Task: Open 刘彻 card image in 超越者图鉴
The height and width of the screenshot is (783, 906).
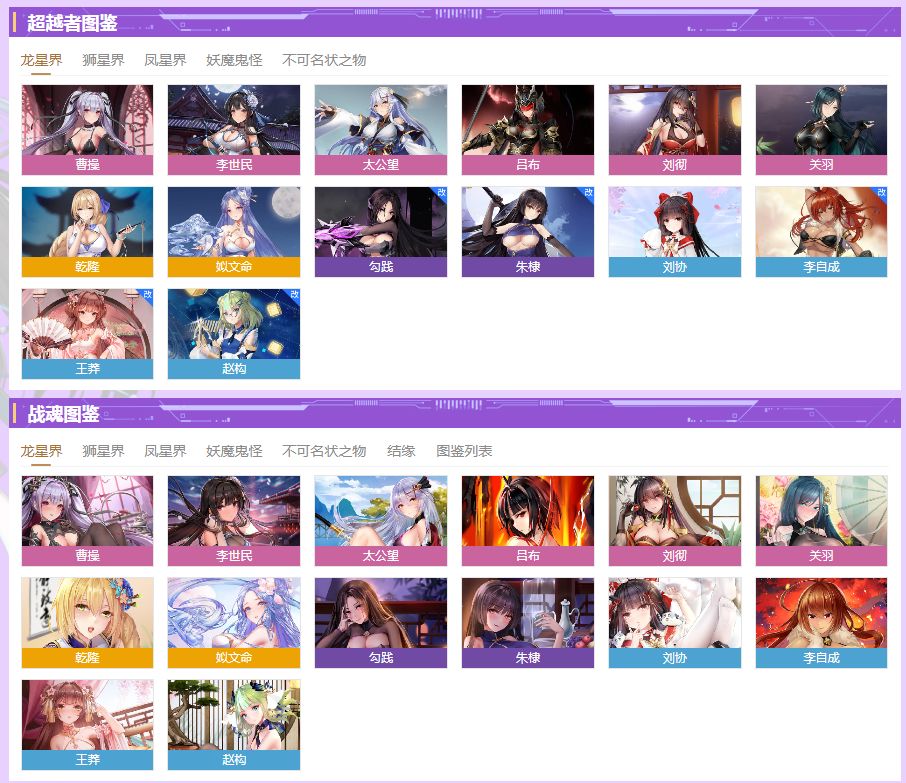Action: point(674,120)
